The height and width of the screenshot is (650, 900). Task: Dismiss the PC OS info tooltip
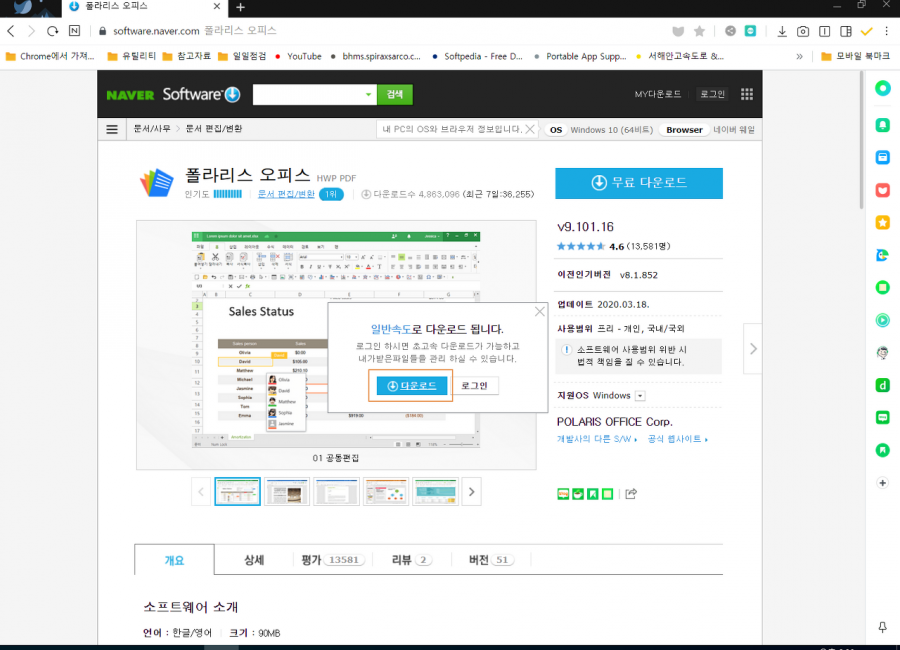tap(530, 129)
